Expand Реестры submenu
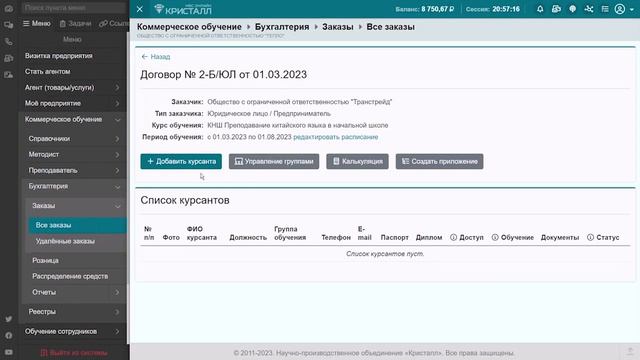Image resolution: width=640 pixels, height=360 pixels. point(75,312)
